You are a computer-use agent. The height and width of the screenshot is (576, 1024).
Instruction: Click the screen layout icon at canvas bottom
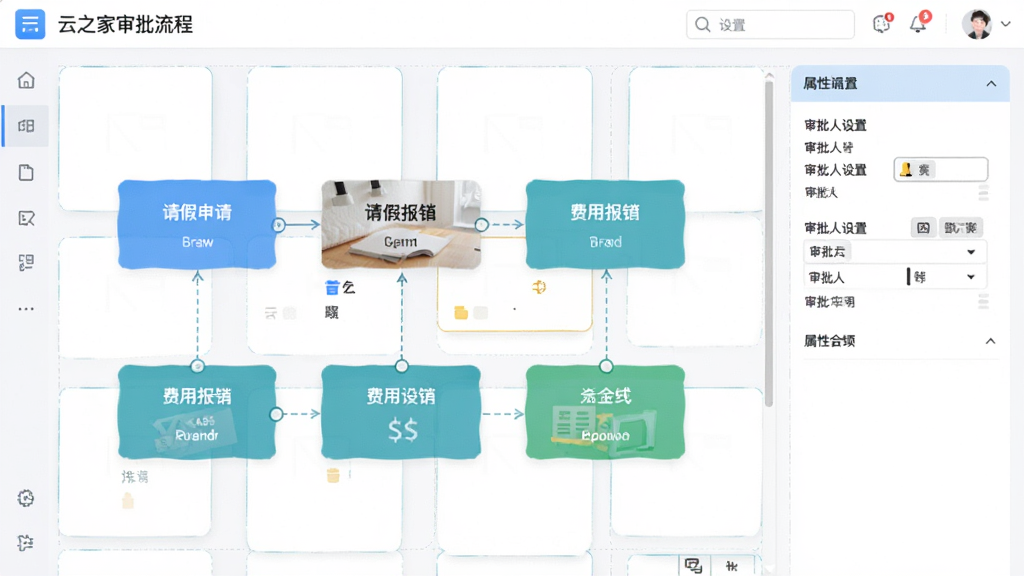pos(694,566)
